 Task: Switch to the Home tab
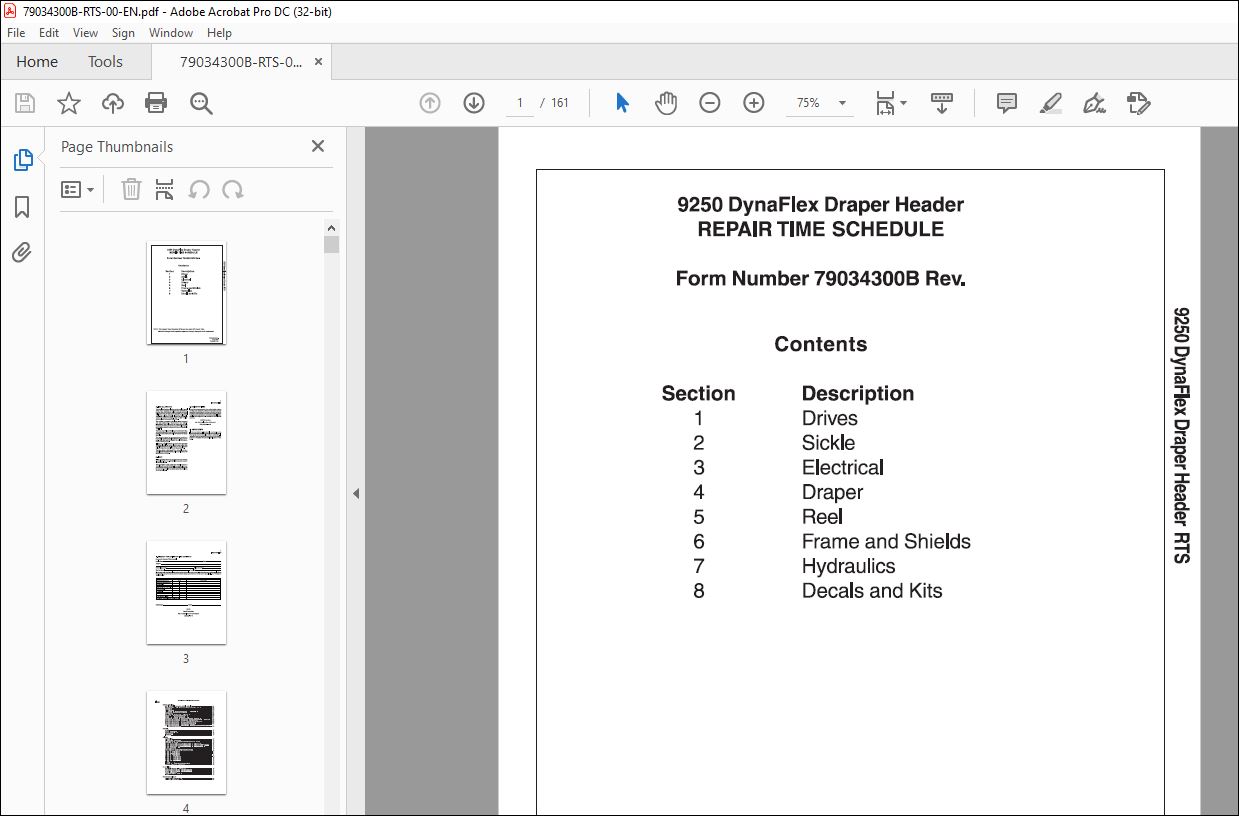(37, 62)
